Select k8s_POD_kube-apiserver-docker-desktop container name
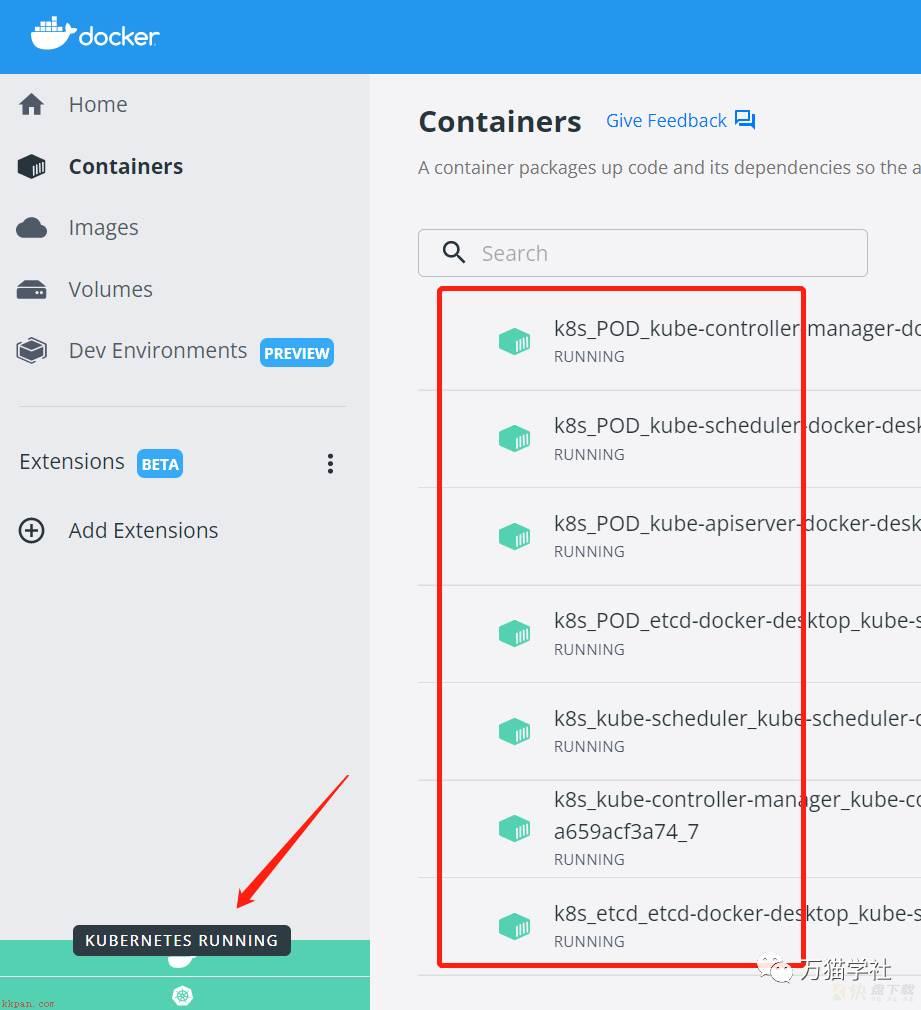921x1010 pixels. 737,524
